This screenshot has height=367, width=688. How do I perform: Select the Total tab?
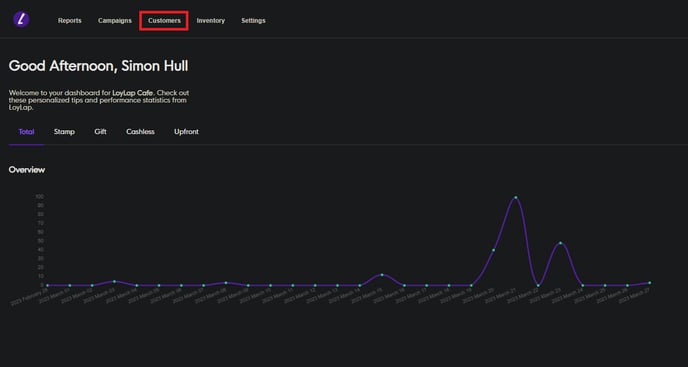[26, 132]
